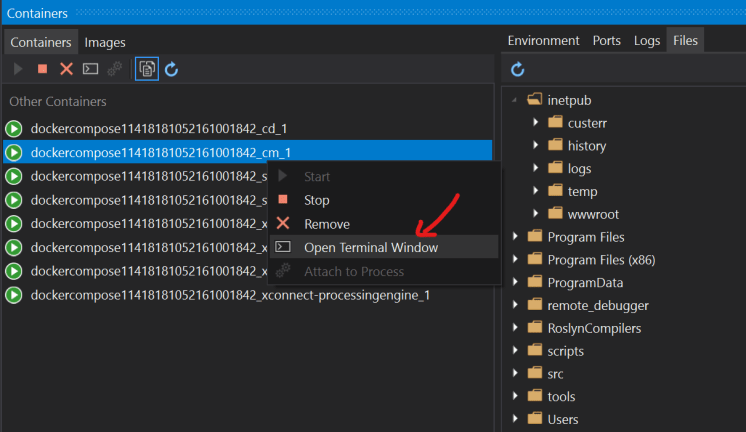Click running status icon of cd_1 container

coord(14,129)
